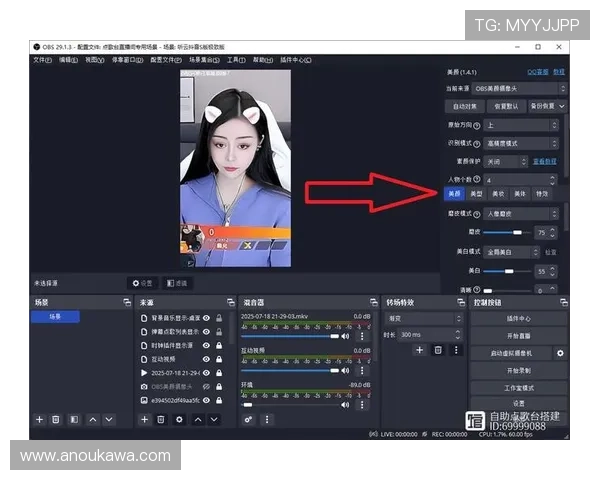Open transition properties three-dot menu

[x=456, y=350]
